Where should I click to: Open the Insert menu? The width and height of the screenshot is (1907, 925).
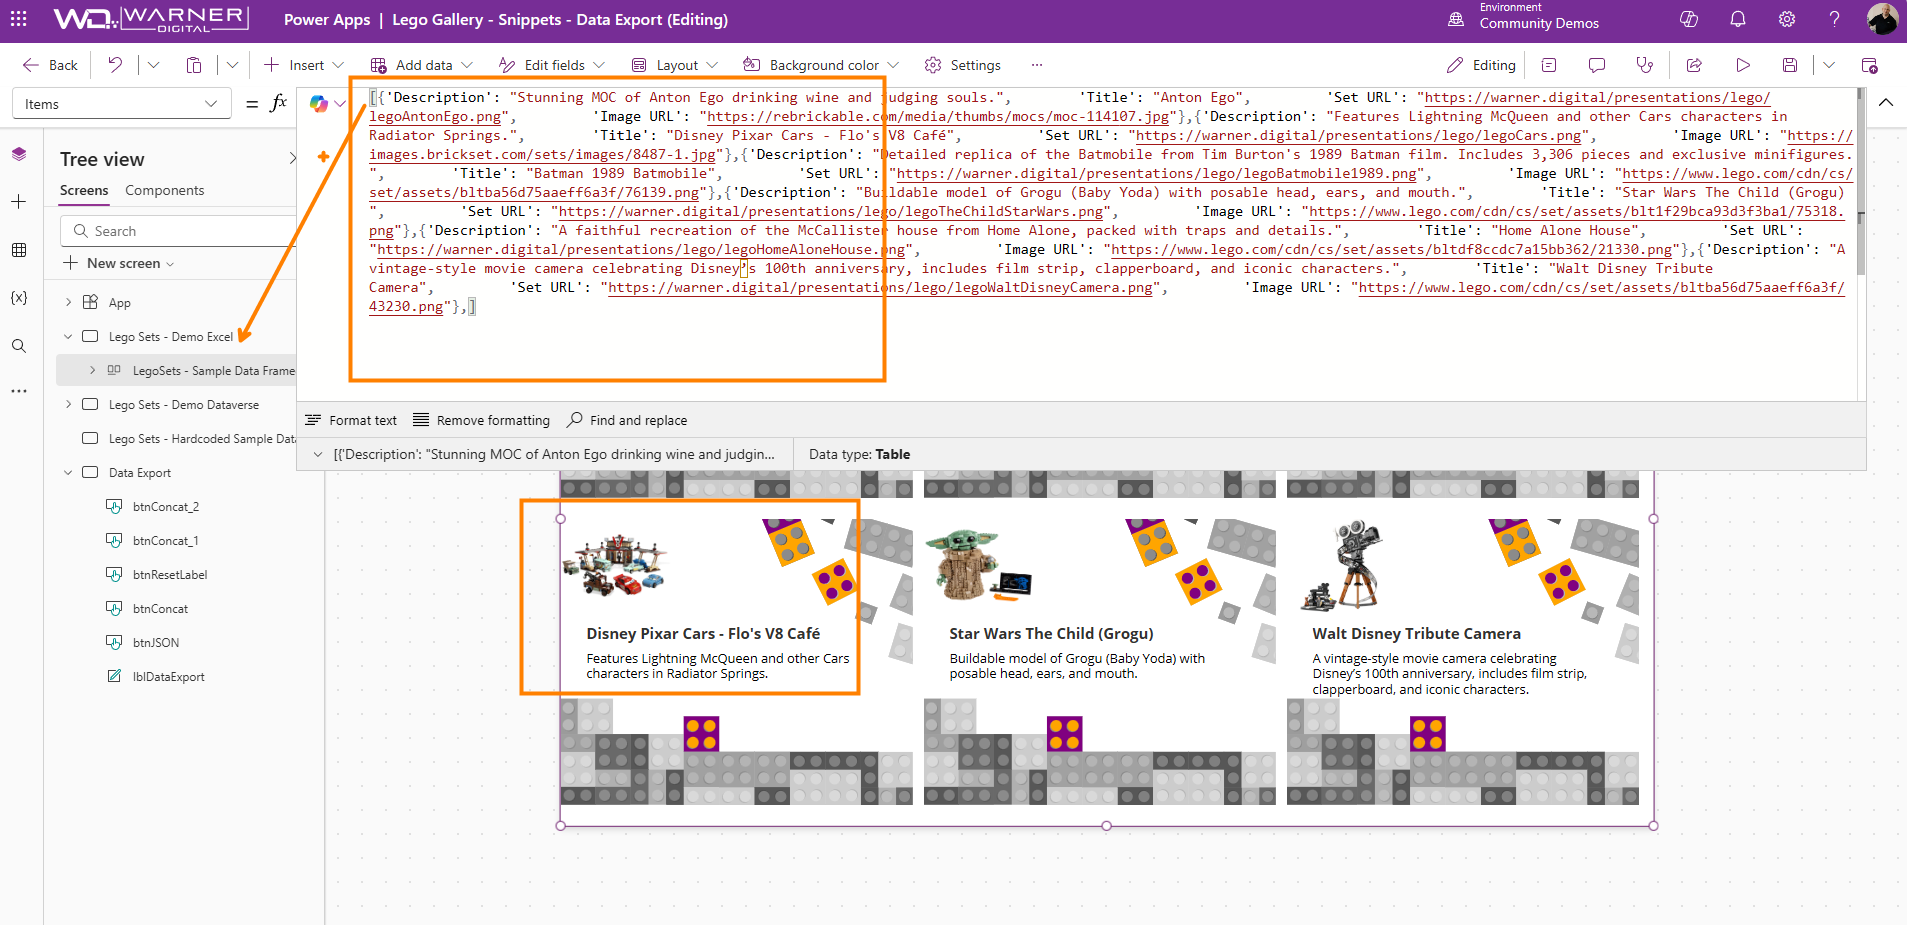304,65
